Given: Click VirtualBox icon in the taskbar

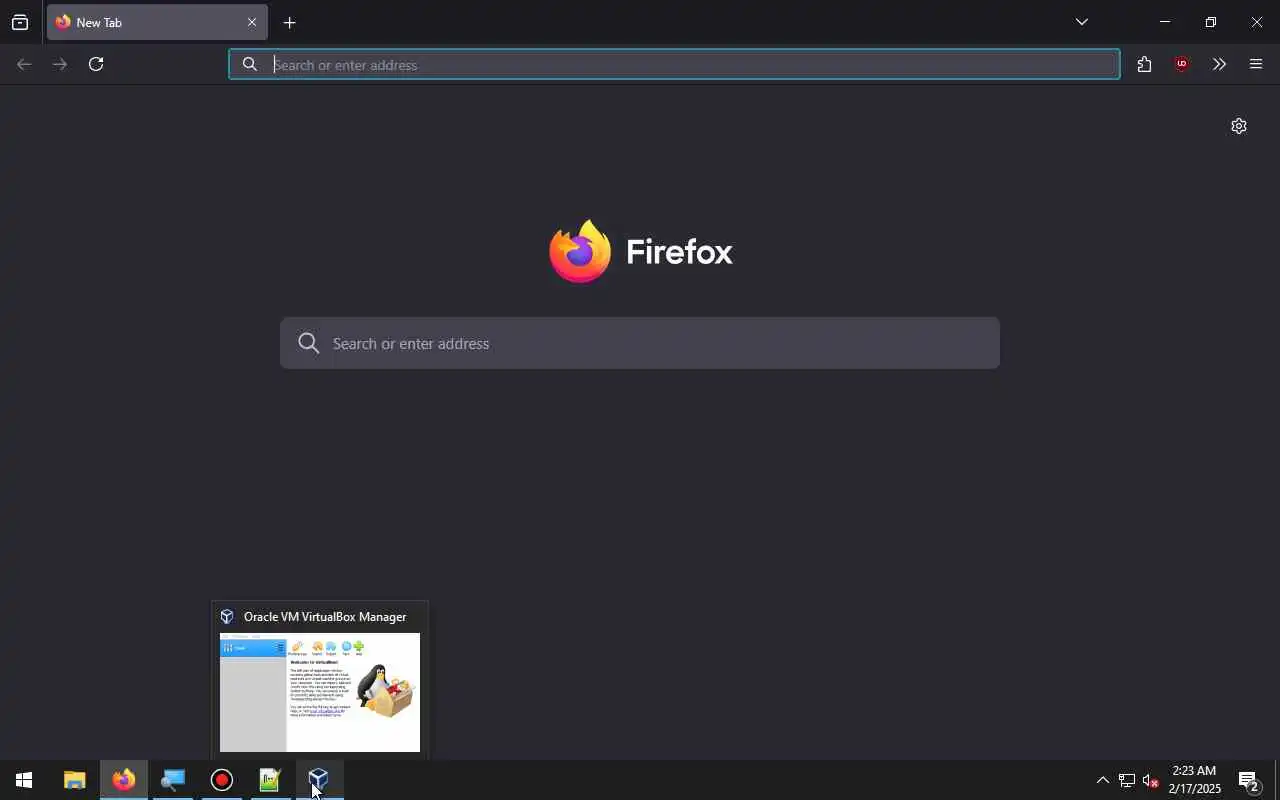Looking at the screenshot, I should coord(319,780).
